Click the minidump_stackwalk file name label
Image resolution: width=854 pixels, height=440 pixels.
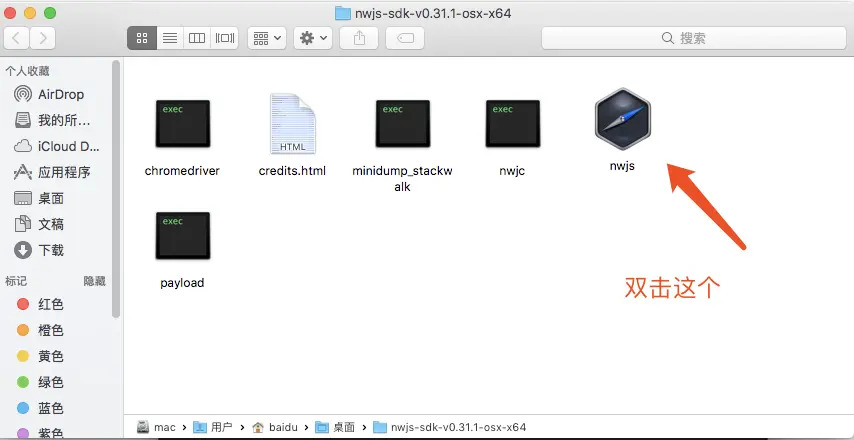[402, 179]
